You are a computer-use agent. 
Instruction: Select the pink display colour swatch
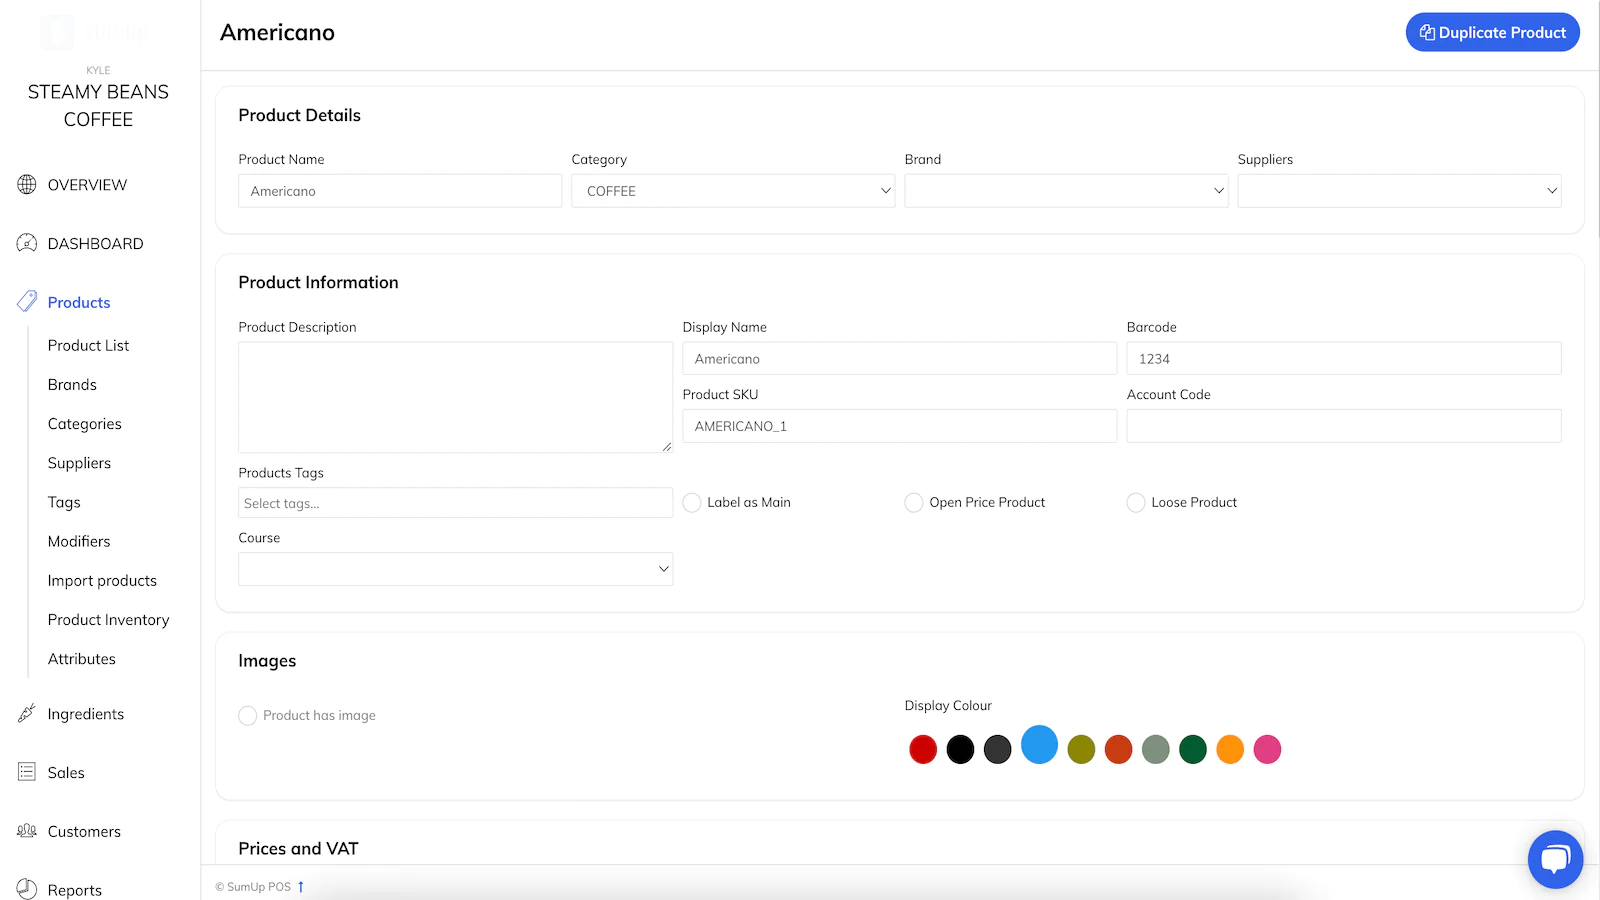[x=1267, y=749]
